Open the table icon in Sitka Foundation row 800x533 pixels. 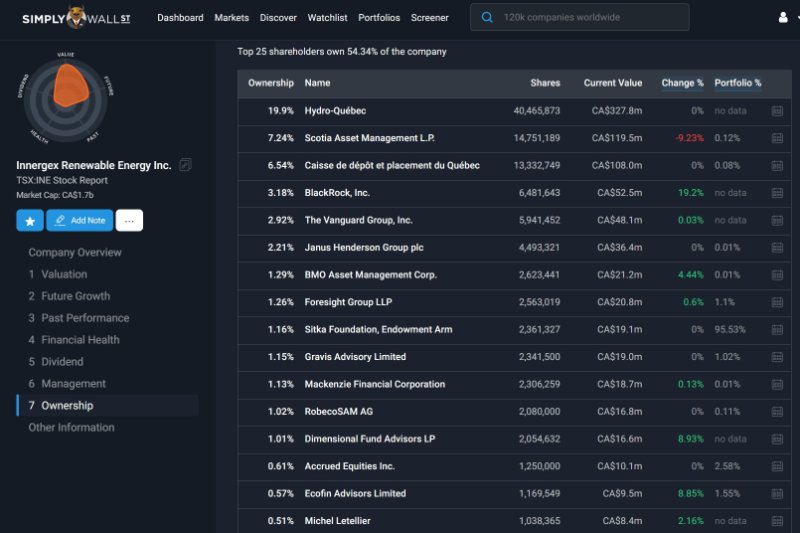pos(777,329)
